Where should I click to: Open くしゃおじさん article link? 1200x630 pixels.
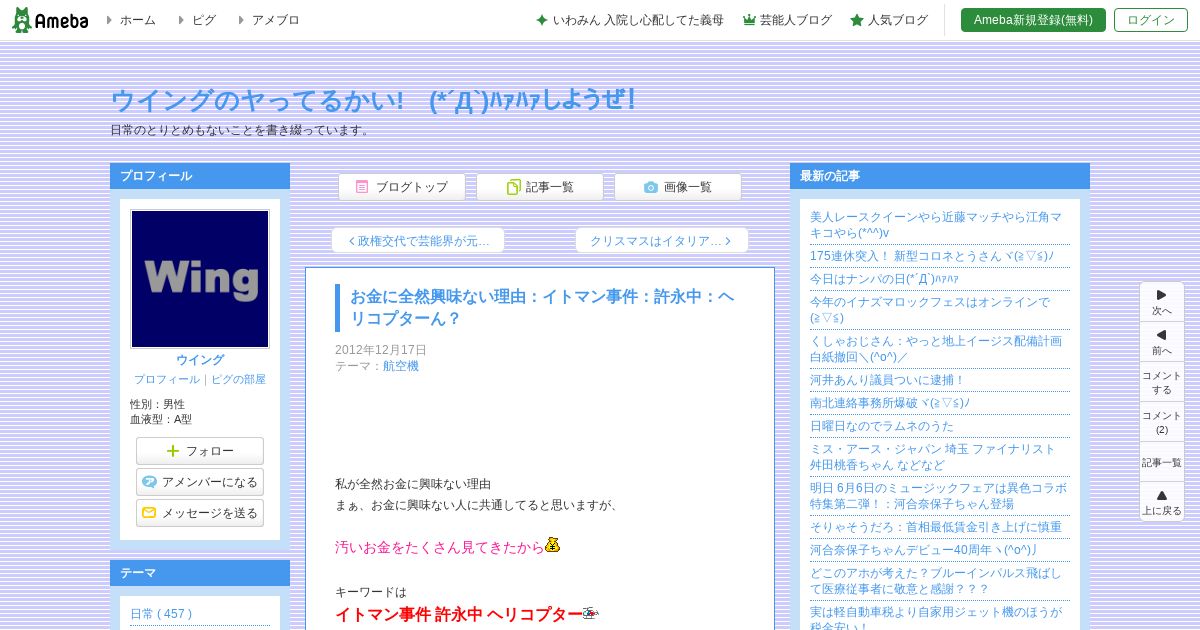click(936, 349)
